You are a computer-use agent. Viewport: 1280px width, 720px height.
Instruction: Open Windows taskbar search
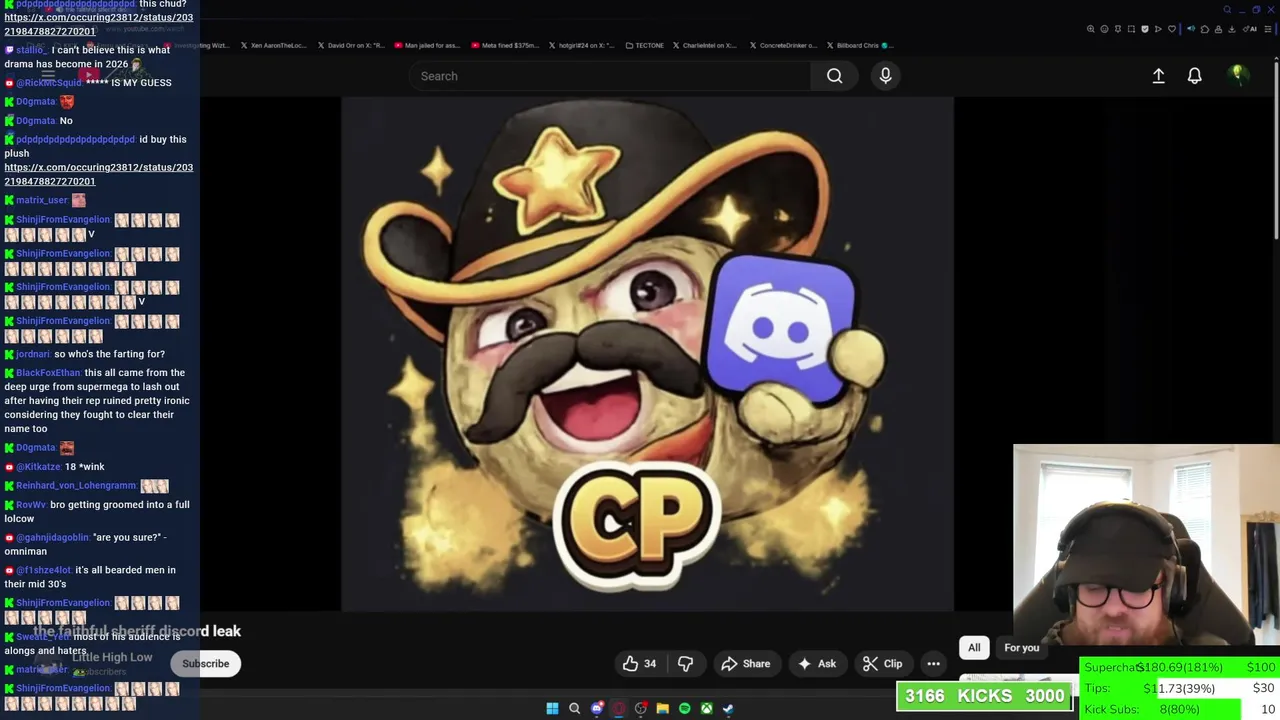[574, 708]
